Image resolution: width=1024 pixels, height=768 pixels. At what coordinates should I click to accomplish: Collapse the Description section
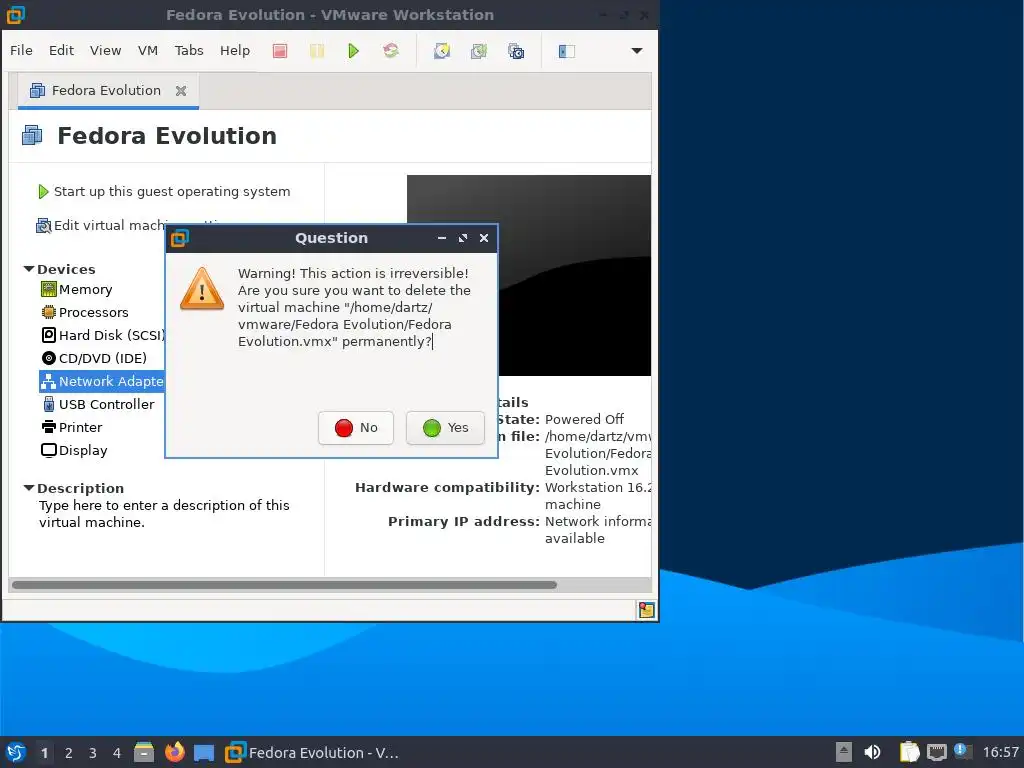(29, 488)
